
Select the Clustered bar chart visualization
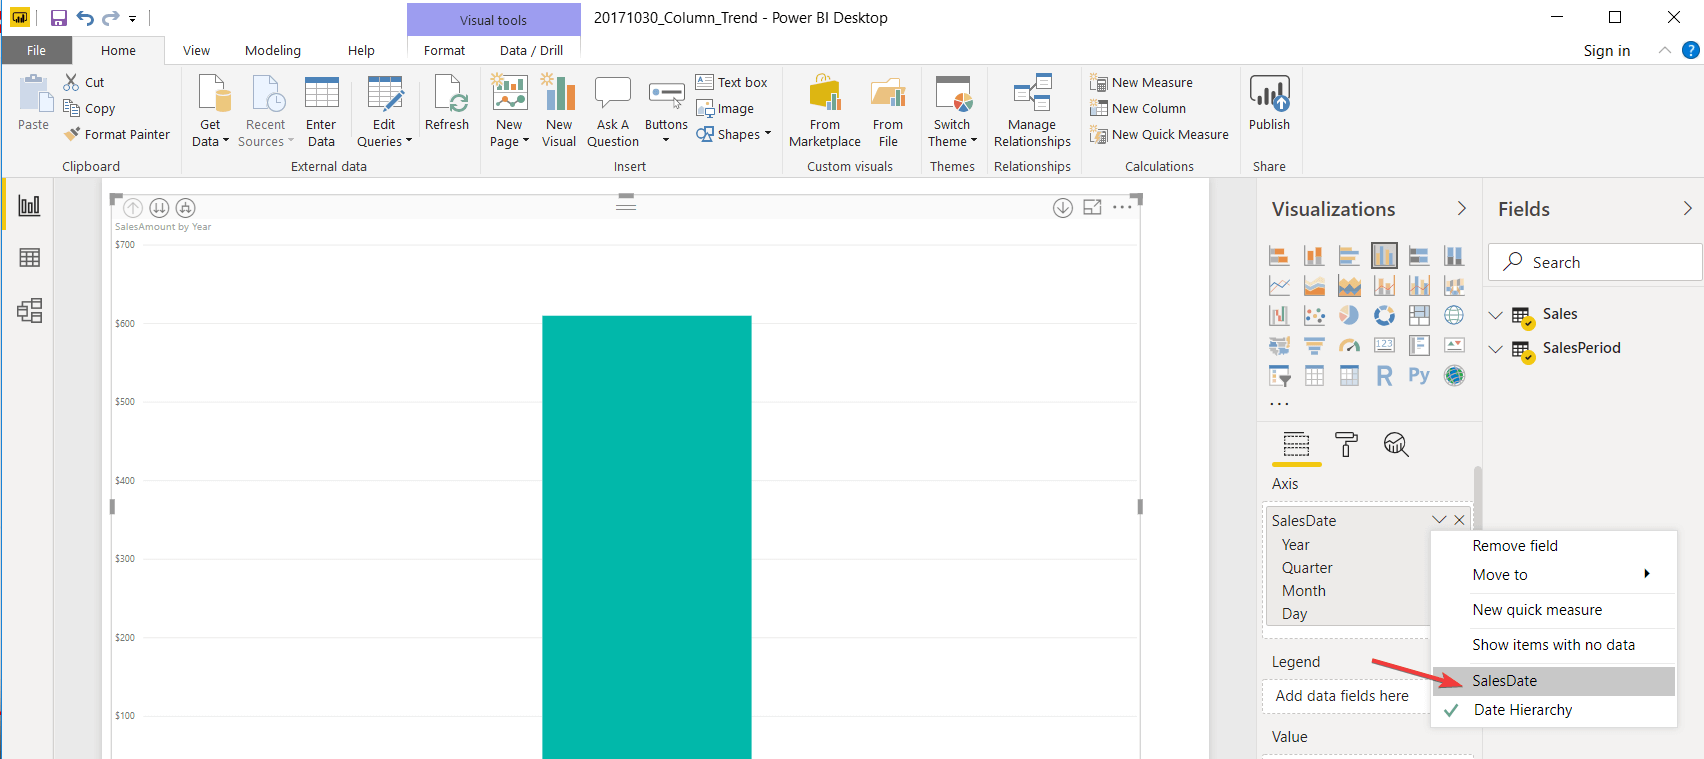coord(1349,256)
